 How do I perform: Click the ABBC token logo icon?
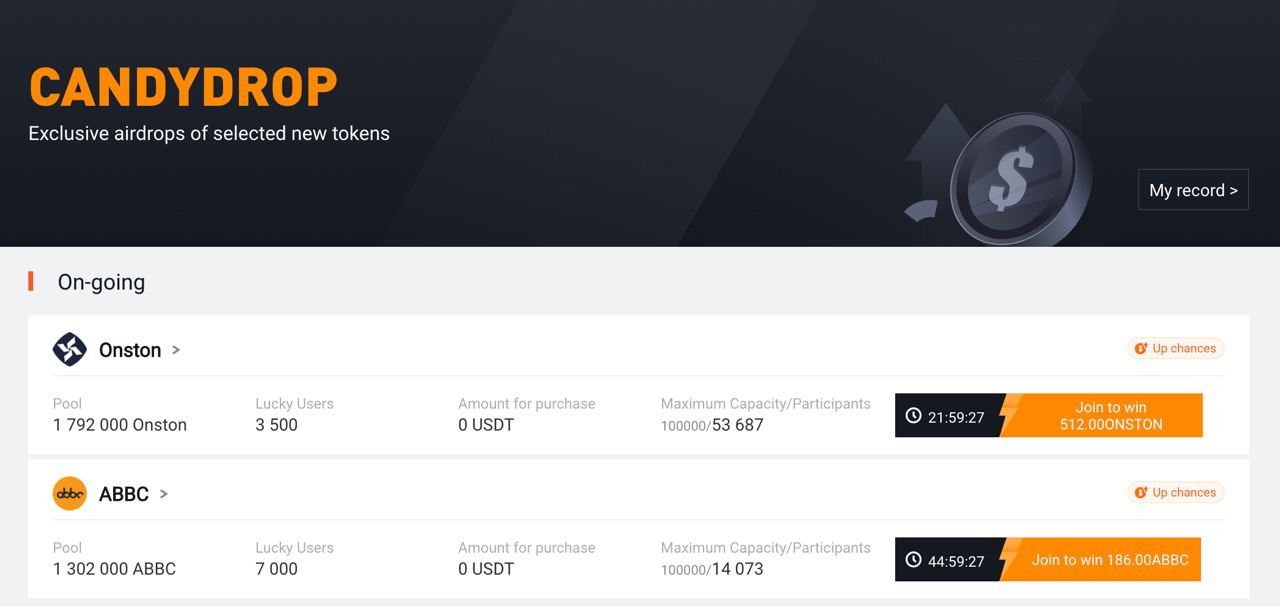tap(70, 494)
